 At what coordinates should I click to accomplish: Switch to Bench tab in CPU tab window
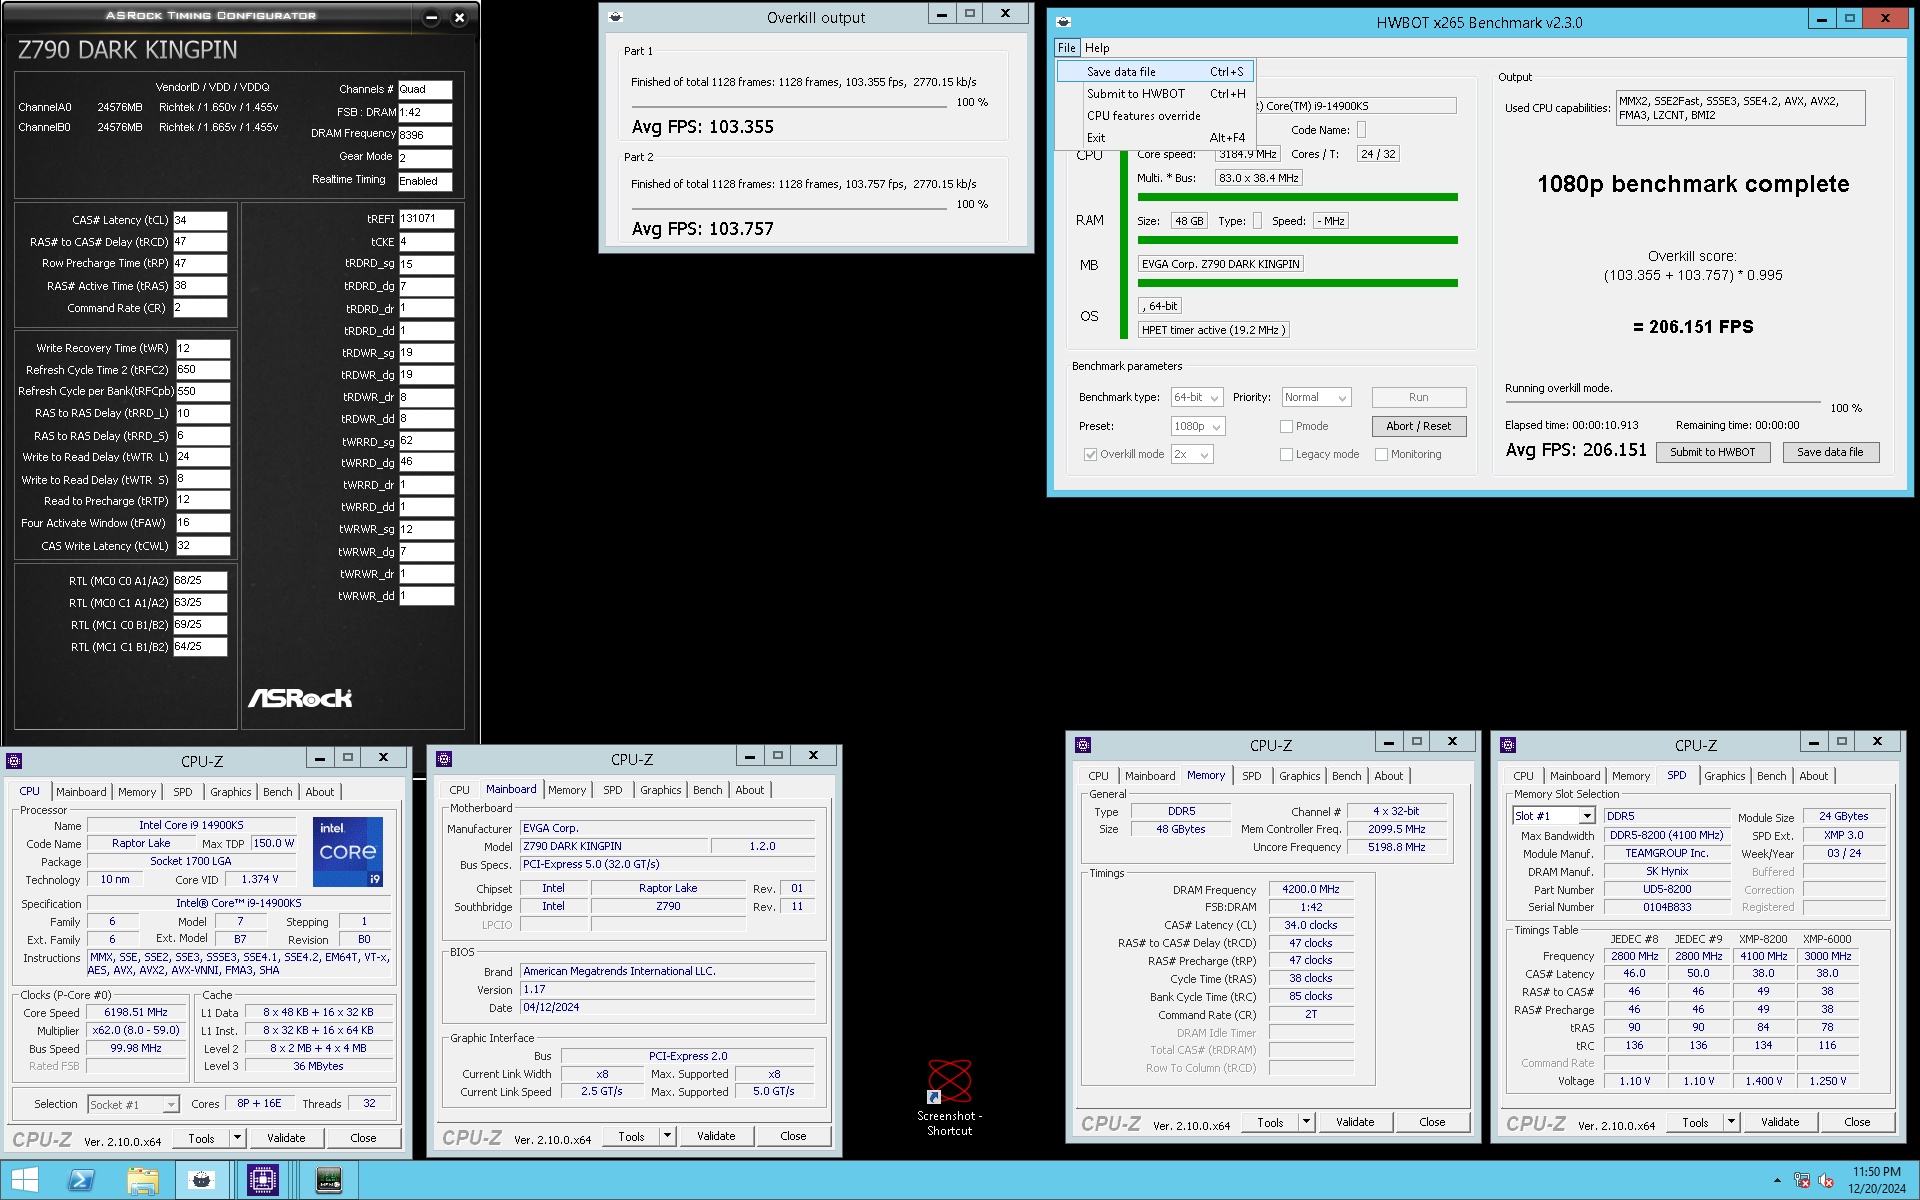click(277, 792)
